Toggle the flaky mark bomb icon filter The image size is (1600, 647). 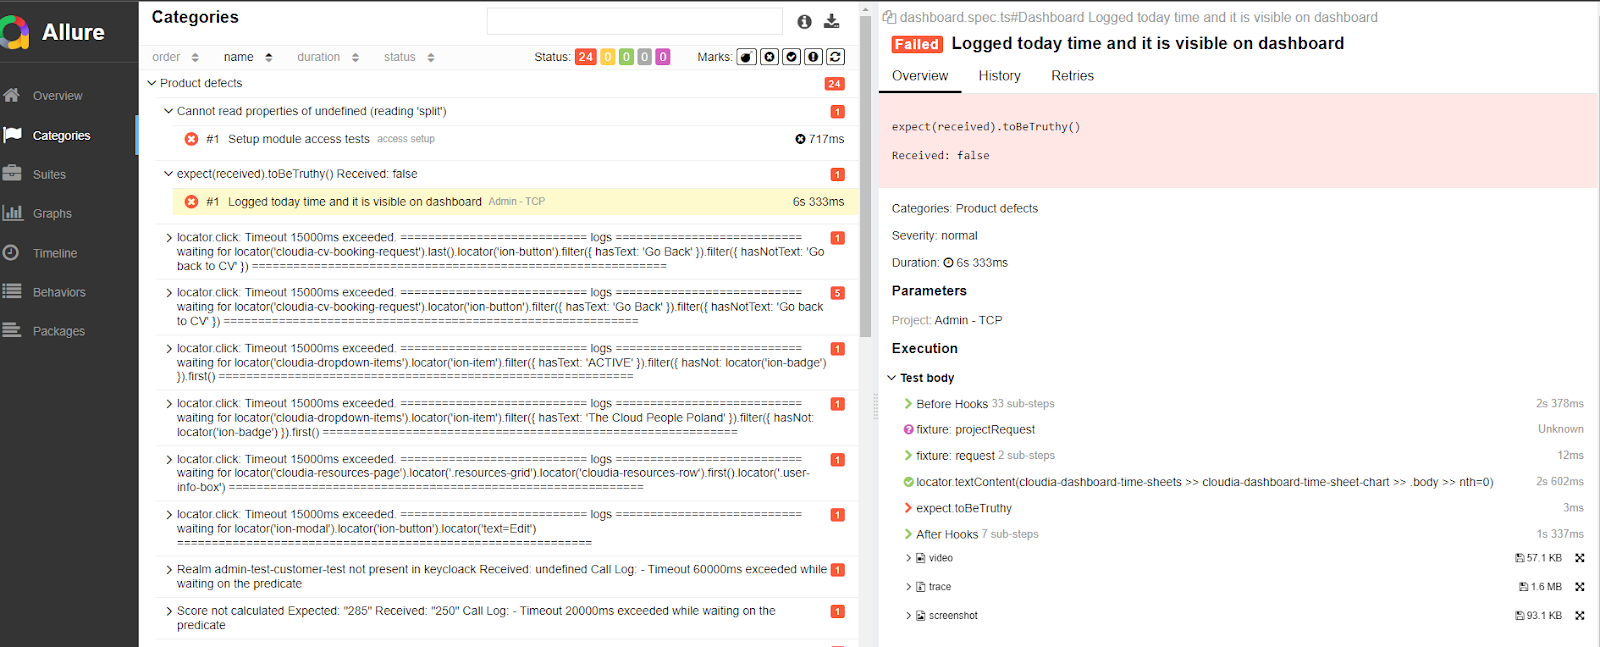coord(747,57)
